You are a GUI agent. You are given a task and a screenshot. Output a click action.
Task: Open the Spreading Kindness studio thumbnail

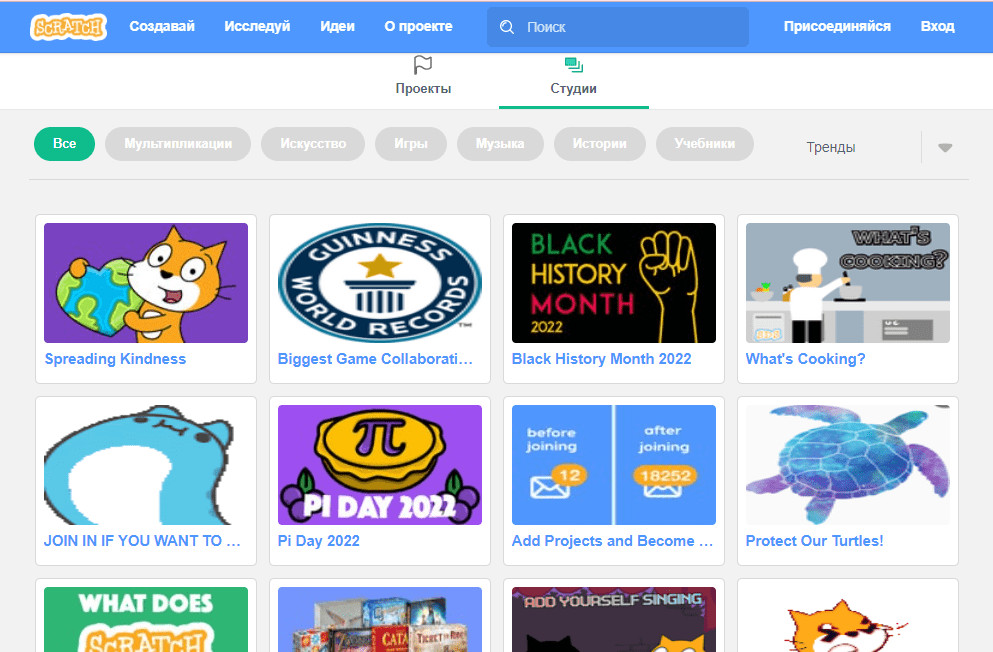[x=146, y=283]
